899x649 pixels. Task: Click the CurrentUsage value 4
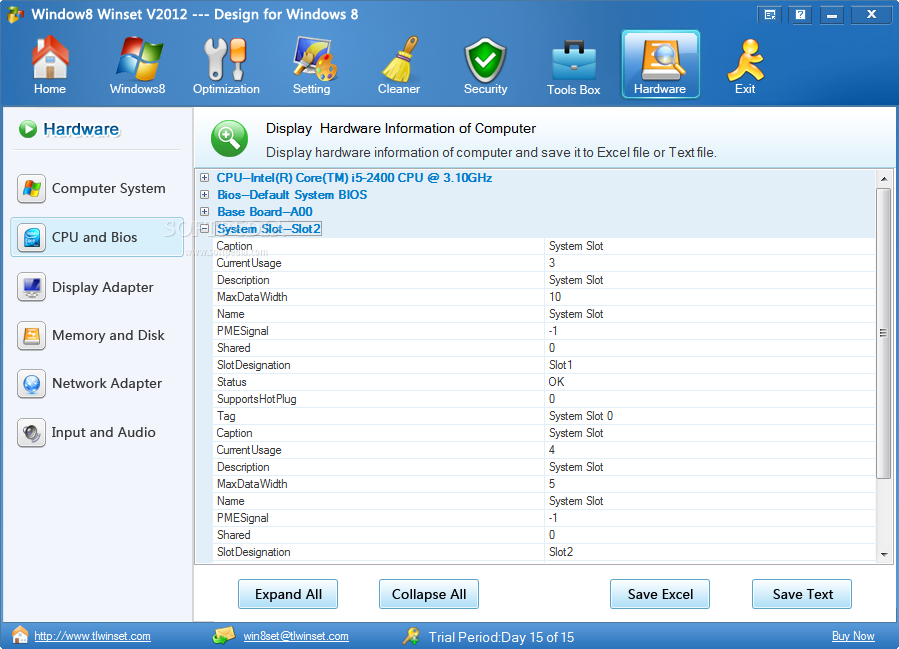pos(552,450)
